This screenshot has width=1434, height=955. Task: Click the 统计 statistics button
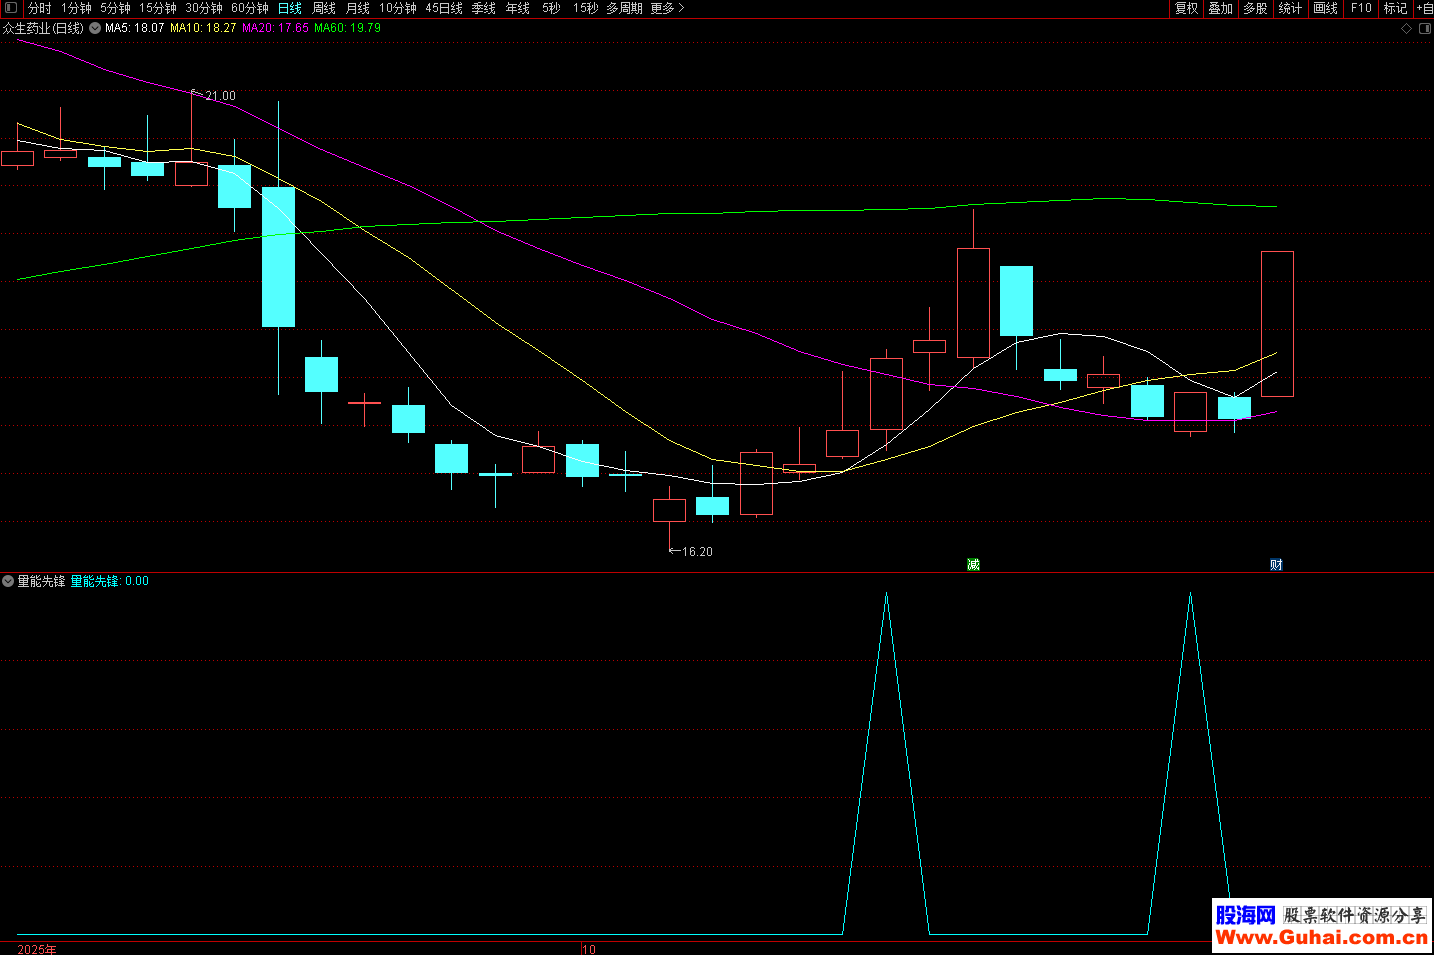(1290, 8)
